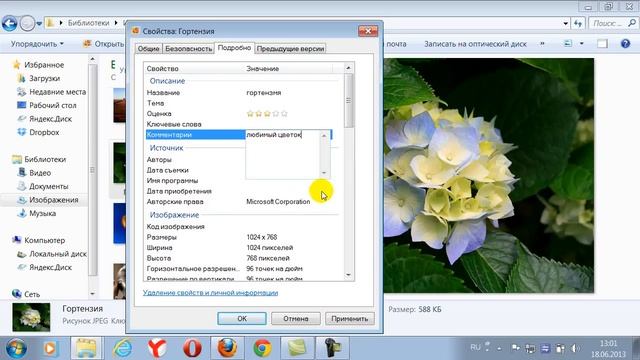Set rating to one star
640x360 pixels.
click(250, 113)
